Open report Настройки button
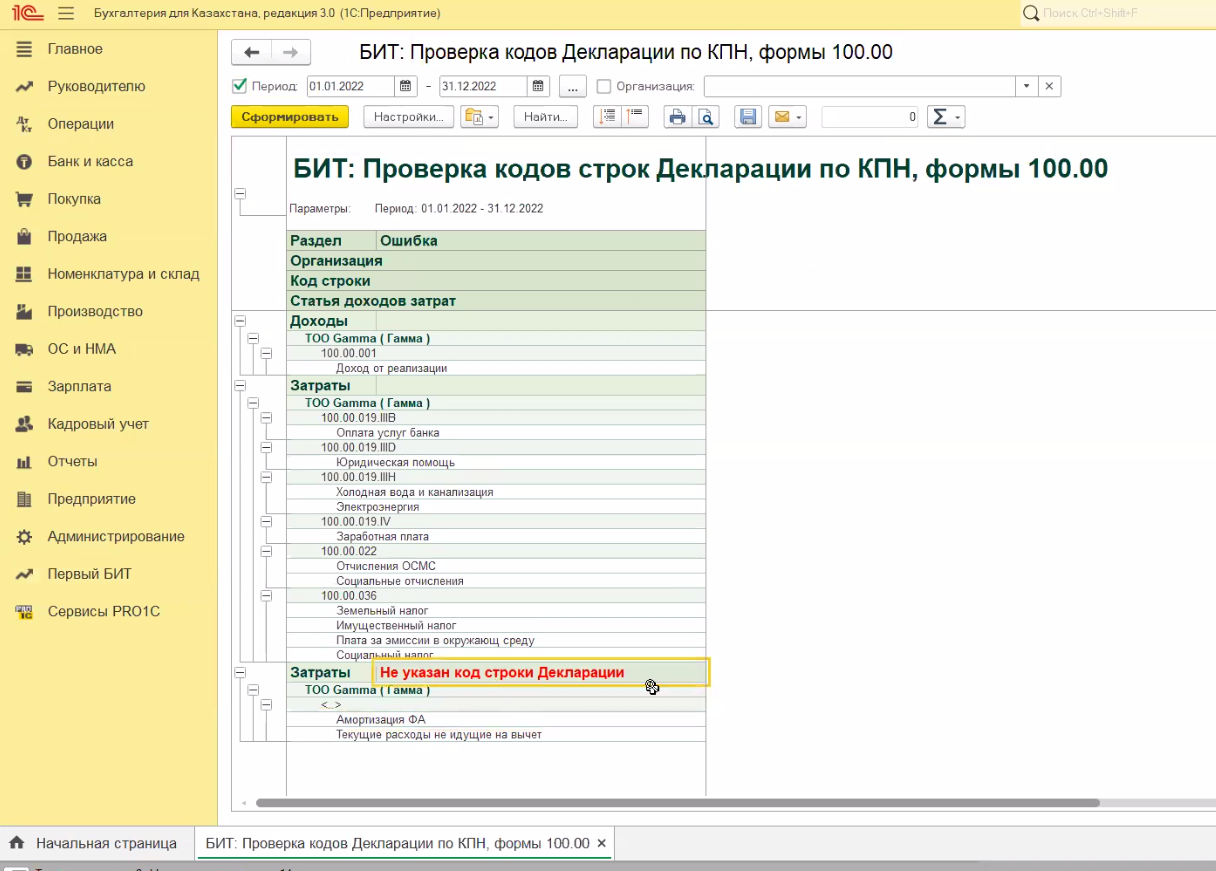Viewport: 1216px width, 871px height. 408,117
